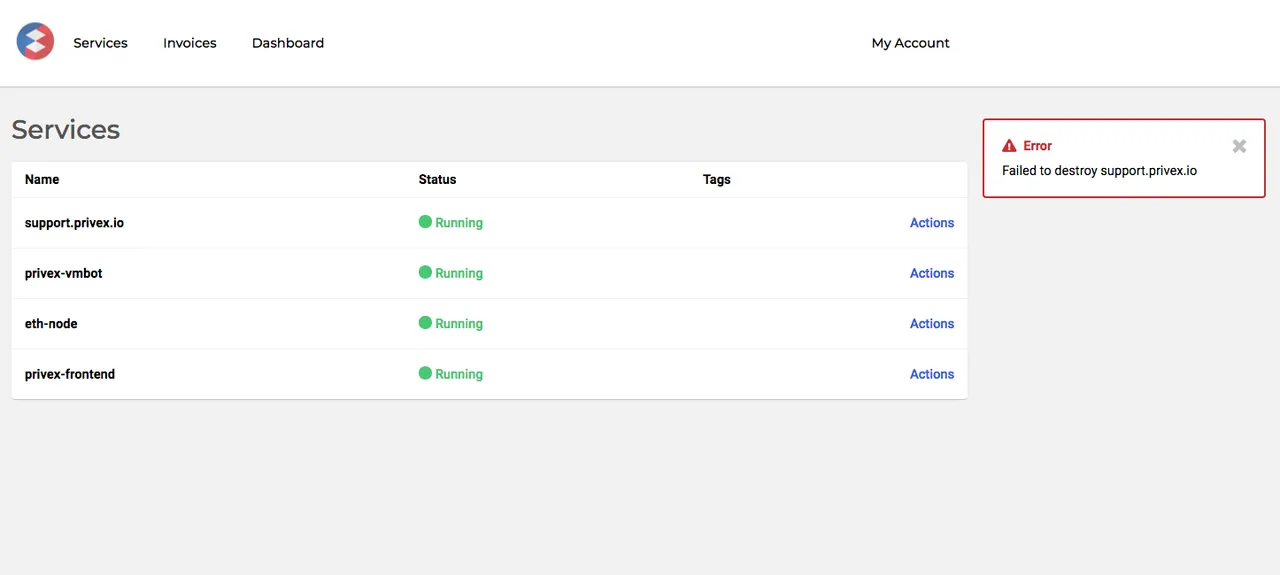The height and width of the screenshot is (575, 1280).
Task: Click green status dot for eth-node
Action: [x=425, y=323]
